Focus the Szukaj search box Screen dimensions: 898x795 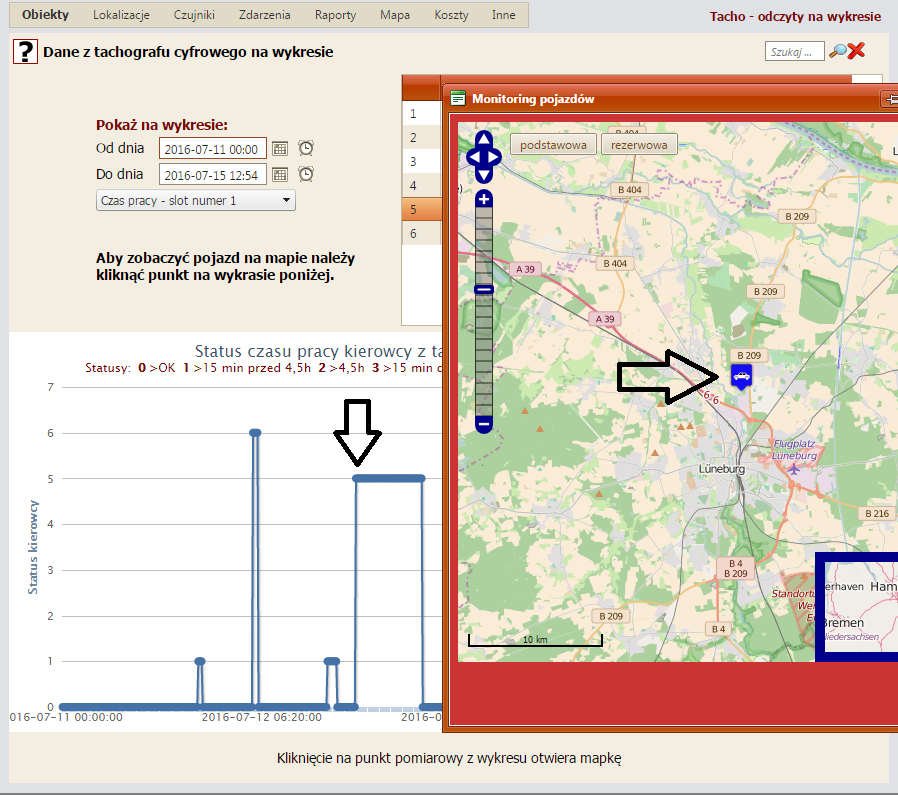tap(794, 51)
